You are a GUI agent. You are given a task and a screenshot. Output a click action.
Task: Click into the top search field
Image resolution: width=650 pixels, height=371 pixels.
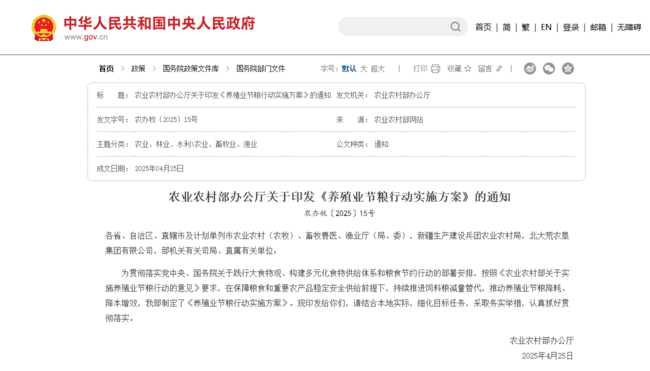[394, 27]
